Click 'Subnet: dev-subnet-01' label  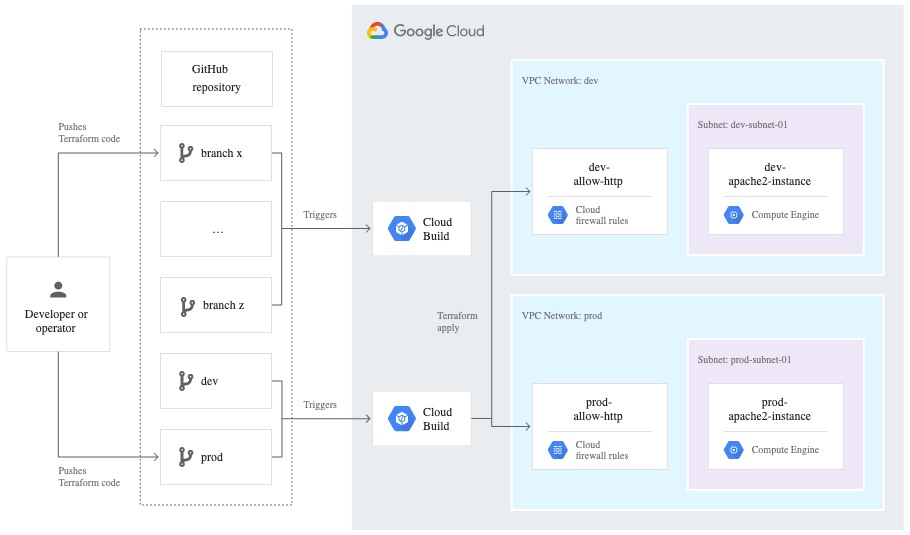click(x=742, y=125)
